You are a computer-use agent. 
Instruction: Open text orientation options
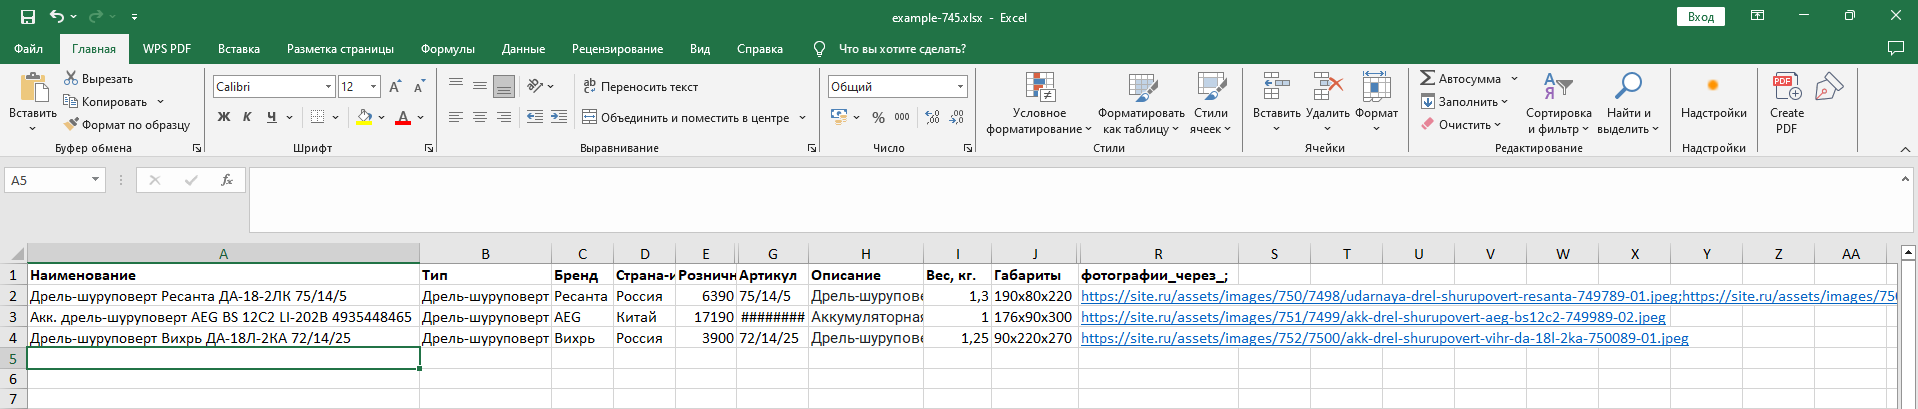pos(541,86)
